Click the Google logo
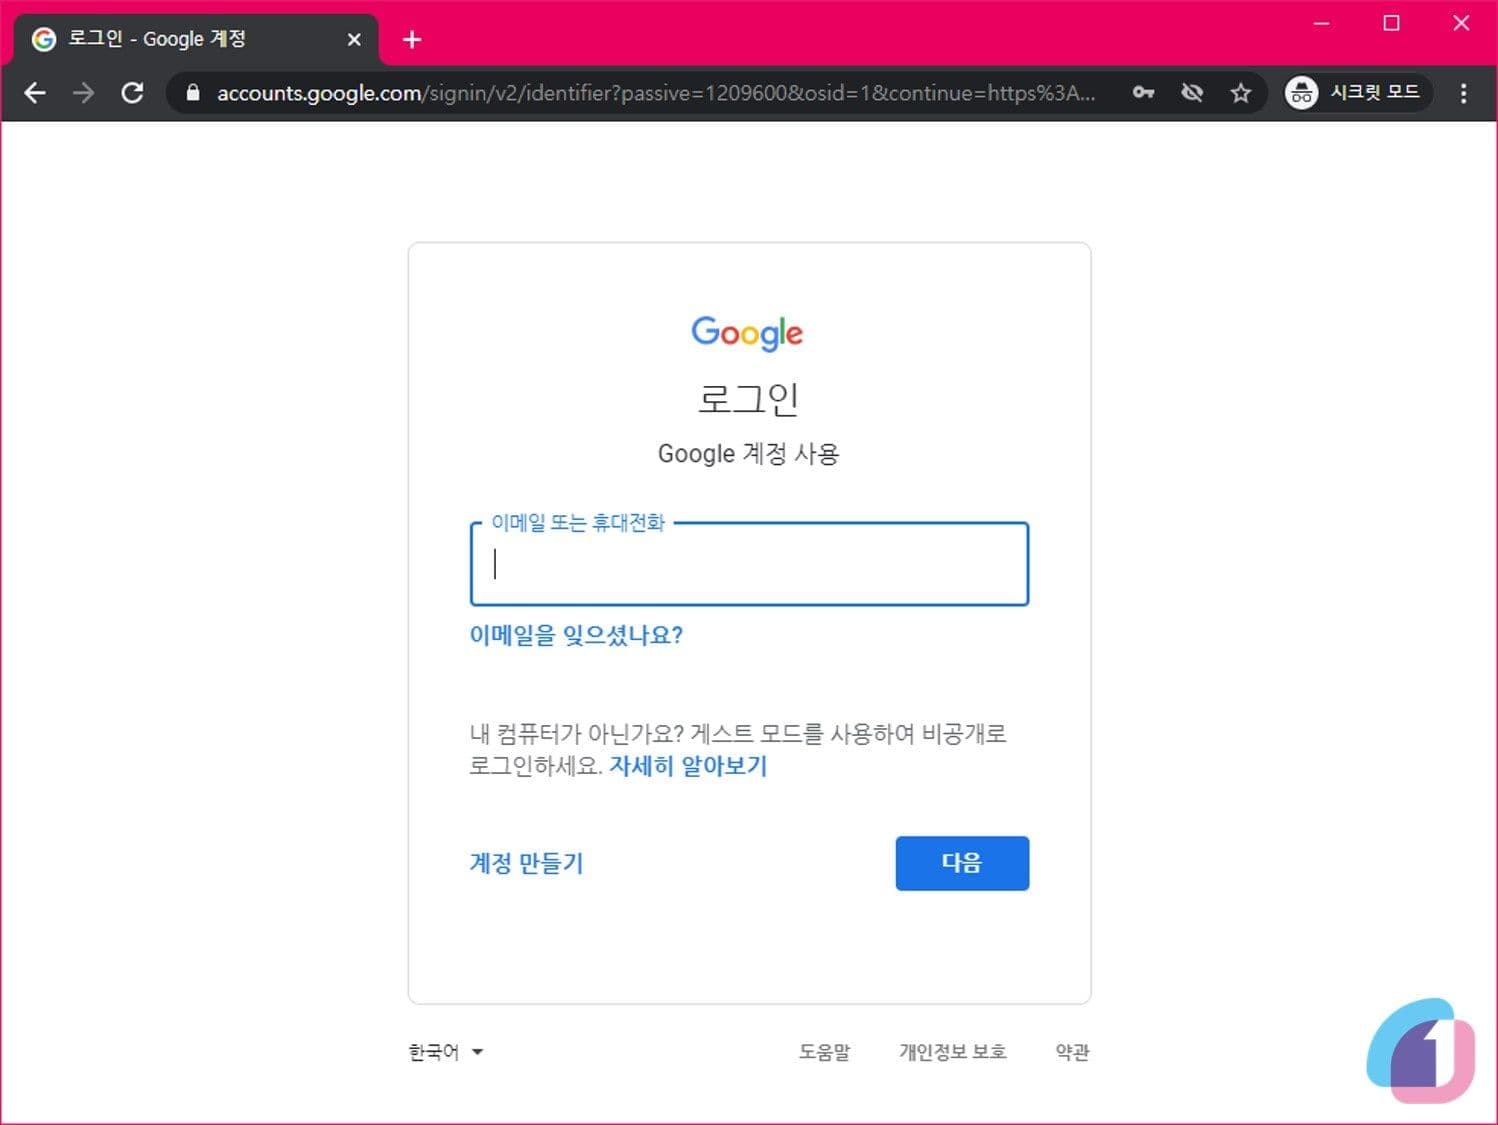This screenshot has width=1498, height=1125. click(x=747, y=333)
